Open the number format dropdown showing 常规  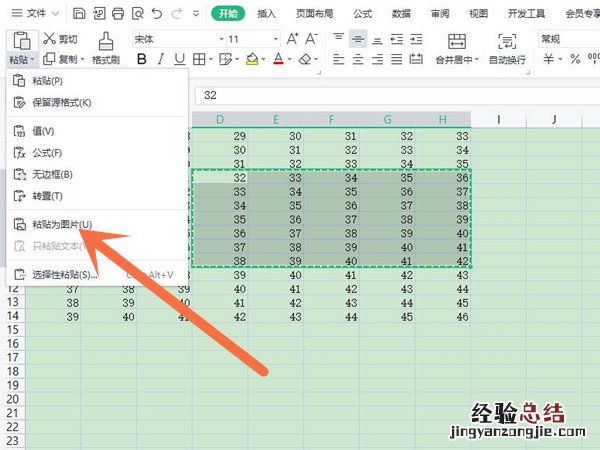[x=565, y=38]
